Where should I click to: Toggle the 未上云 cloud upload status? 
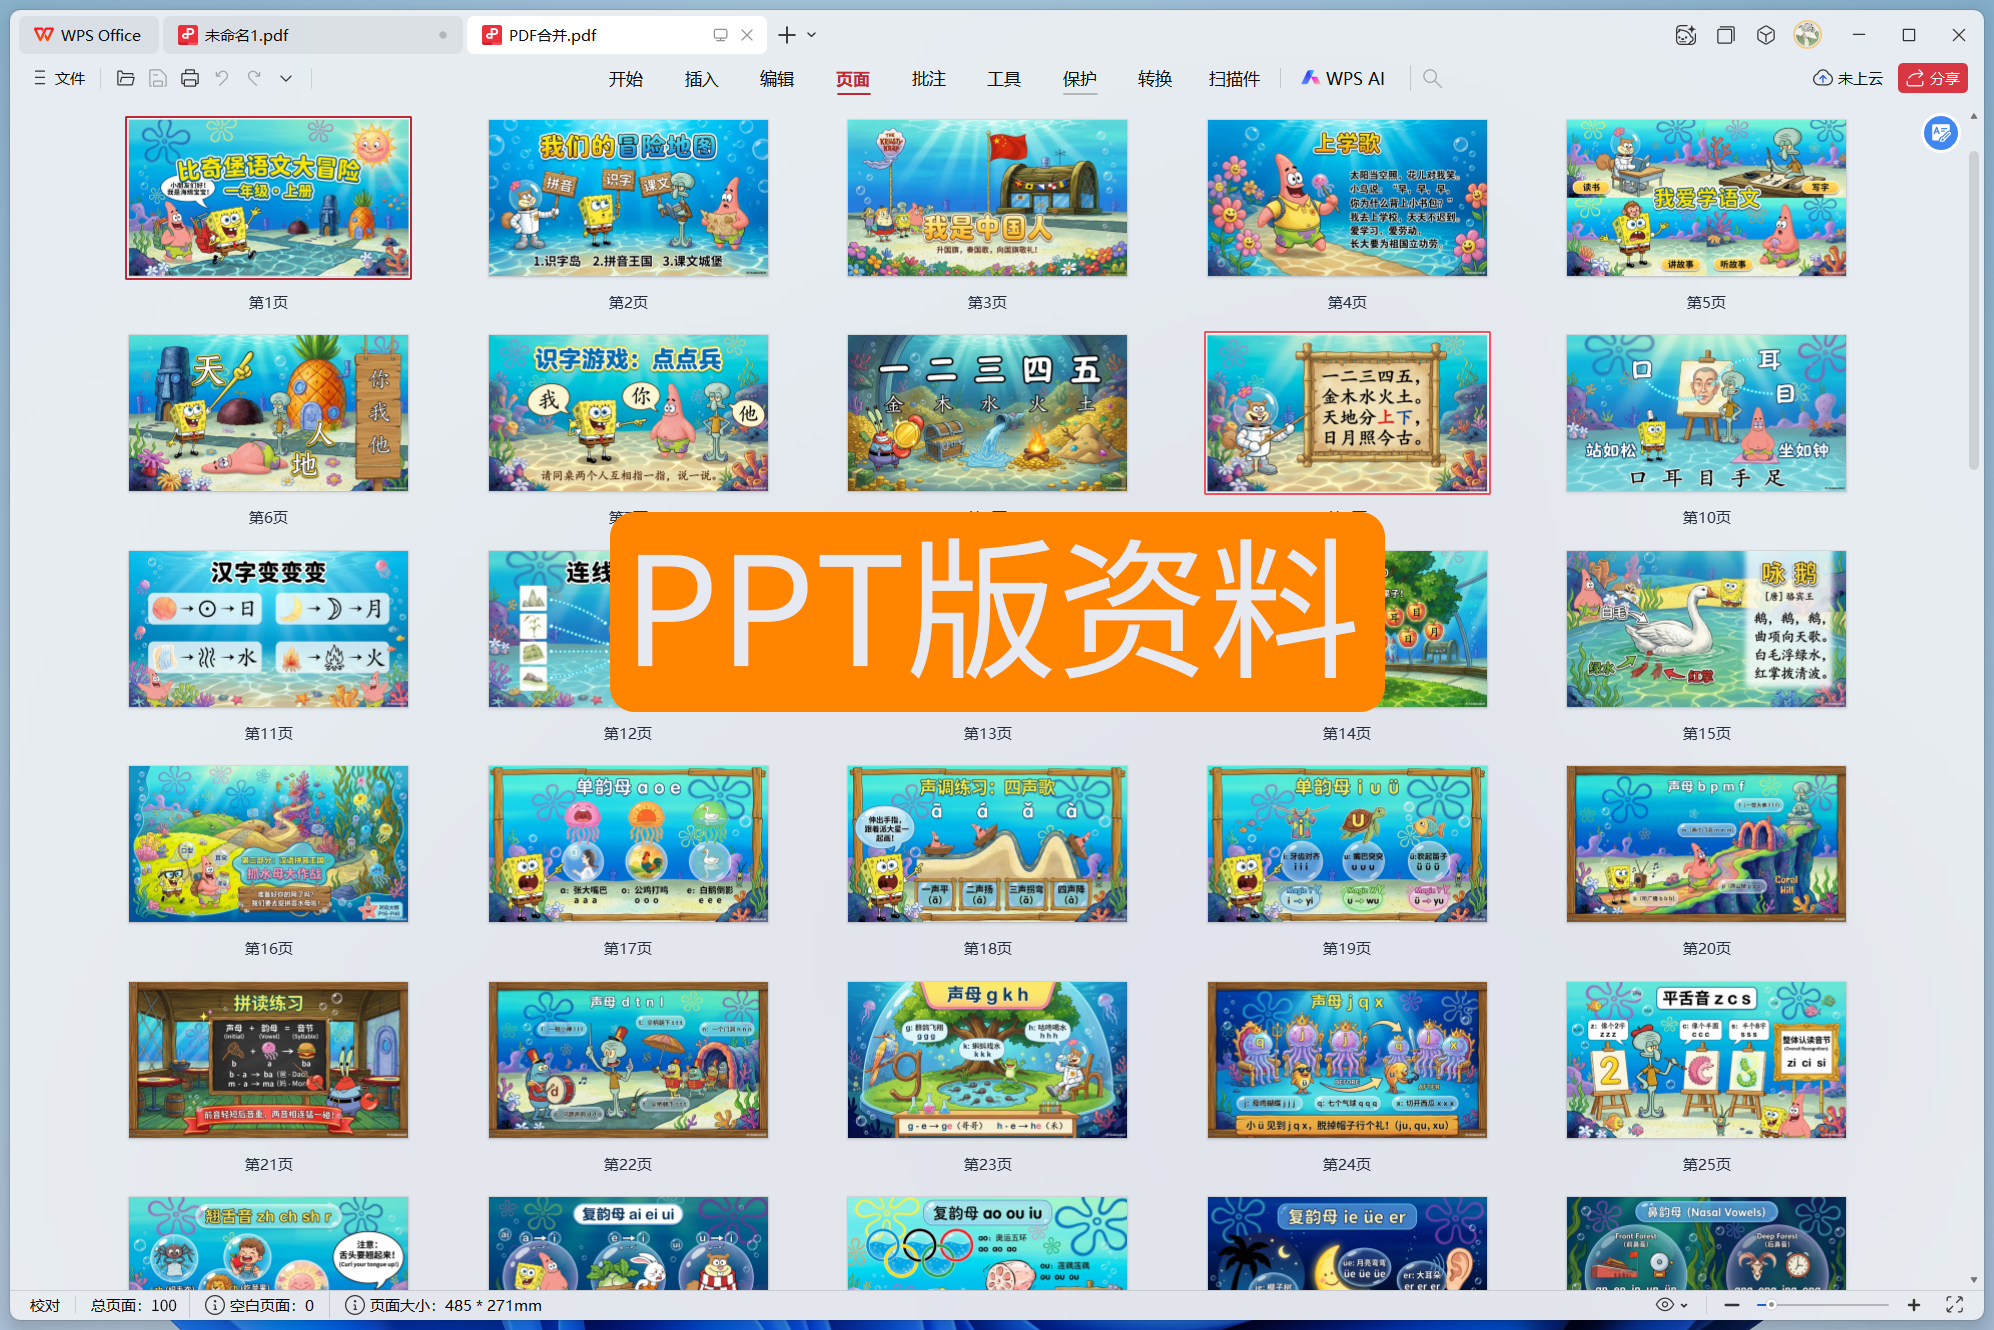pyautogui.click(x=1847, y=77)
